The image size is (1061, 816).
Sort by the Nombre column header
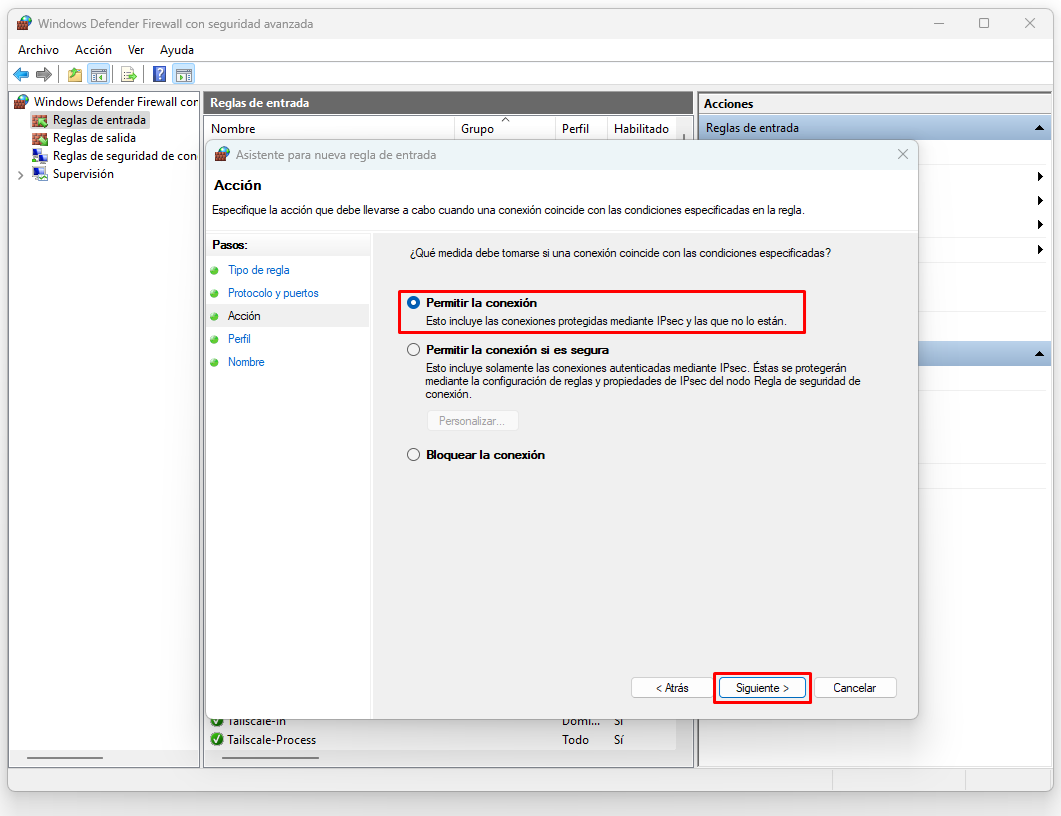click(329, 129)
